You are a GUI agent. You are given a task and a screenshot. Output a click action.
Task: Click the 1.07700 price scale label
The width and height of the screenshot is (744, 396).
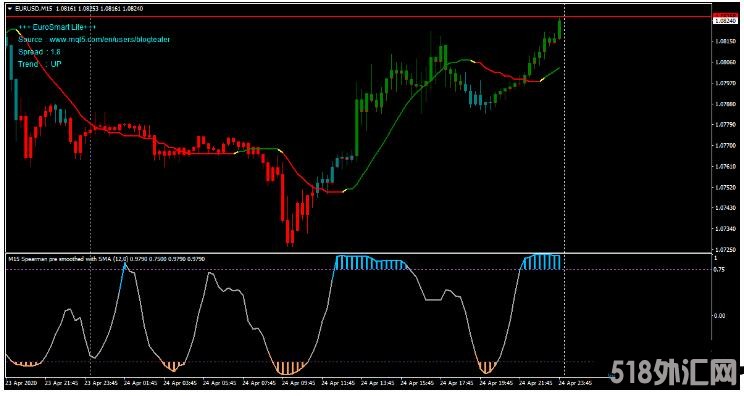coord(725,146)
